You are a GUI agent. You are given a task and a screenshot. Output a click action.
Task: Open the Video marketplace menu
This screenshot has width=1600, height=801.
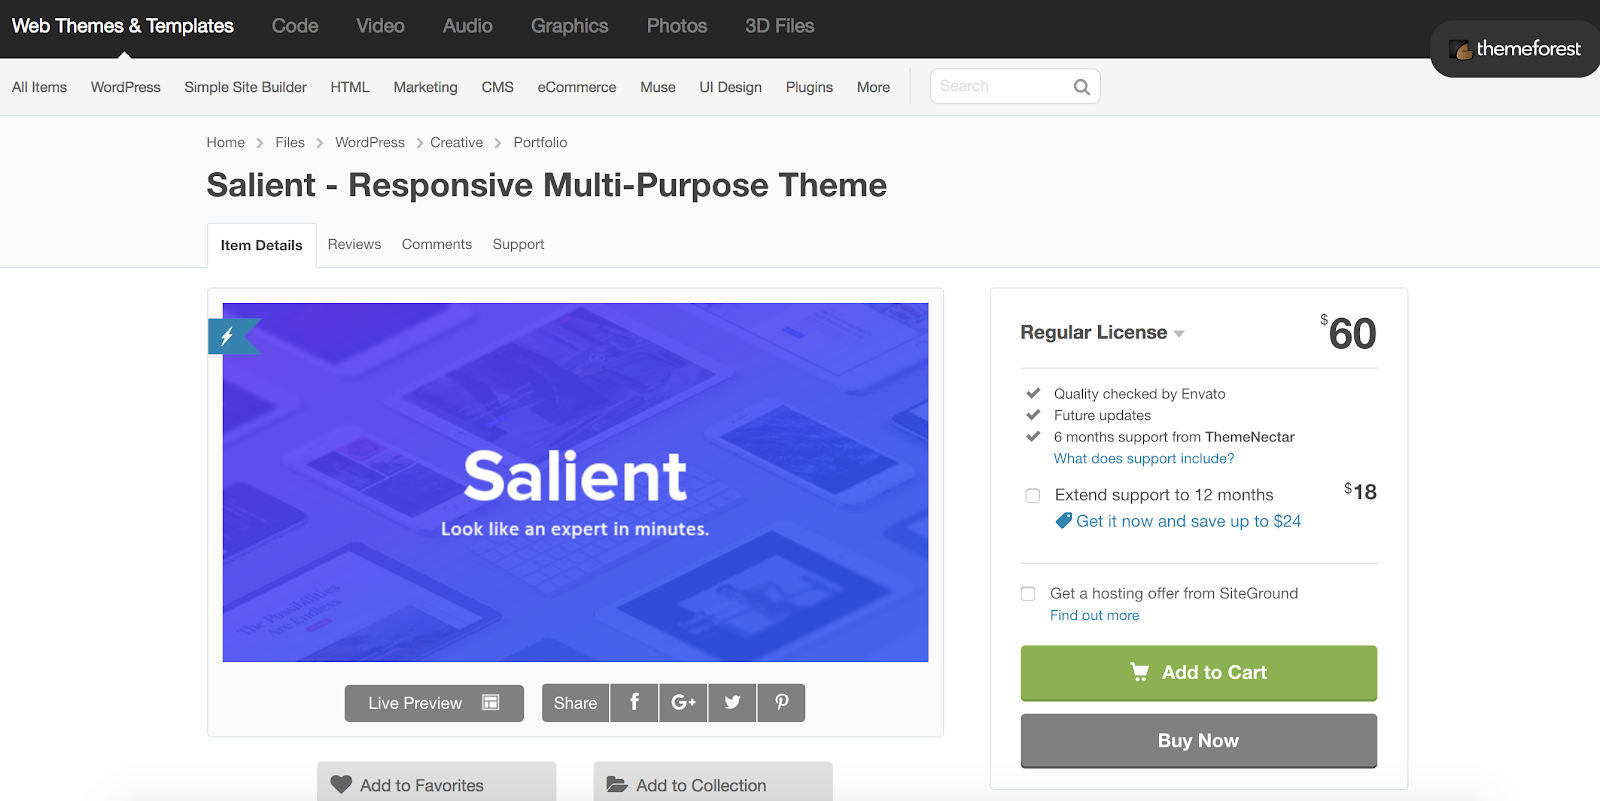[x=380, y=26]
